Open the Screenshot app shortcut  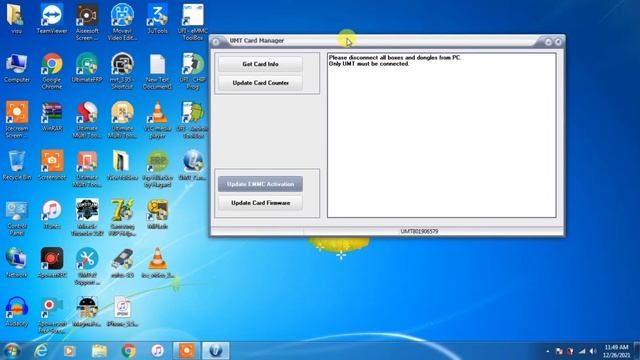(52, 166)
